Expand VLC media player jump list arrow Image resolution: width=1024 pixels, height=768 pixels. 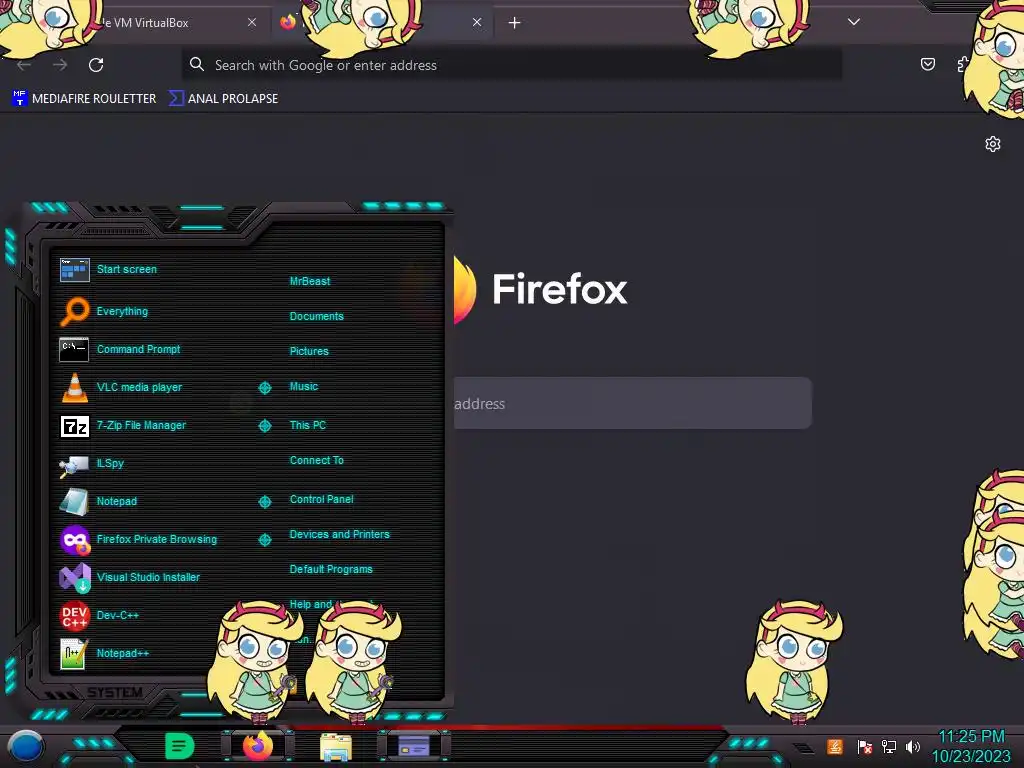(x=265, y=388)
